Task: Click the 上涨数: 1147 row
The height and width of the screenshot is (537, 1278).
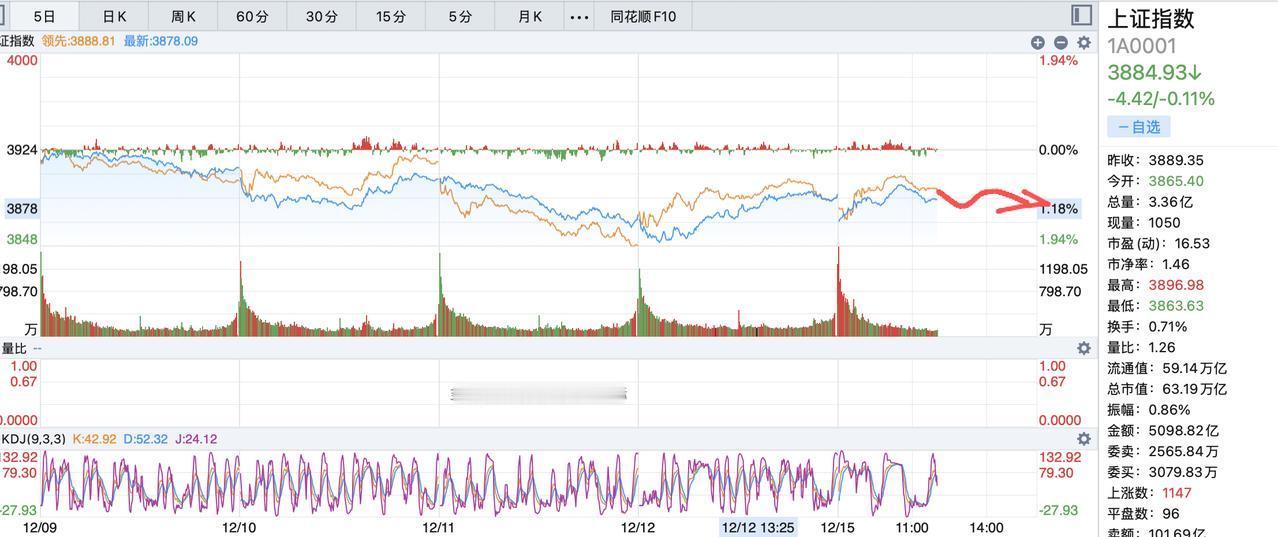Action: coord(1148,493)
